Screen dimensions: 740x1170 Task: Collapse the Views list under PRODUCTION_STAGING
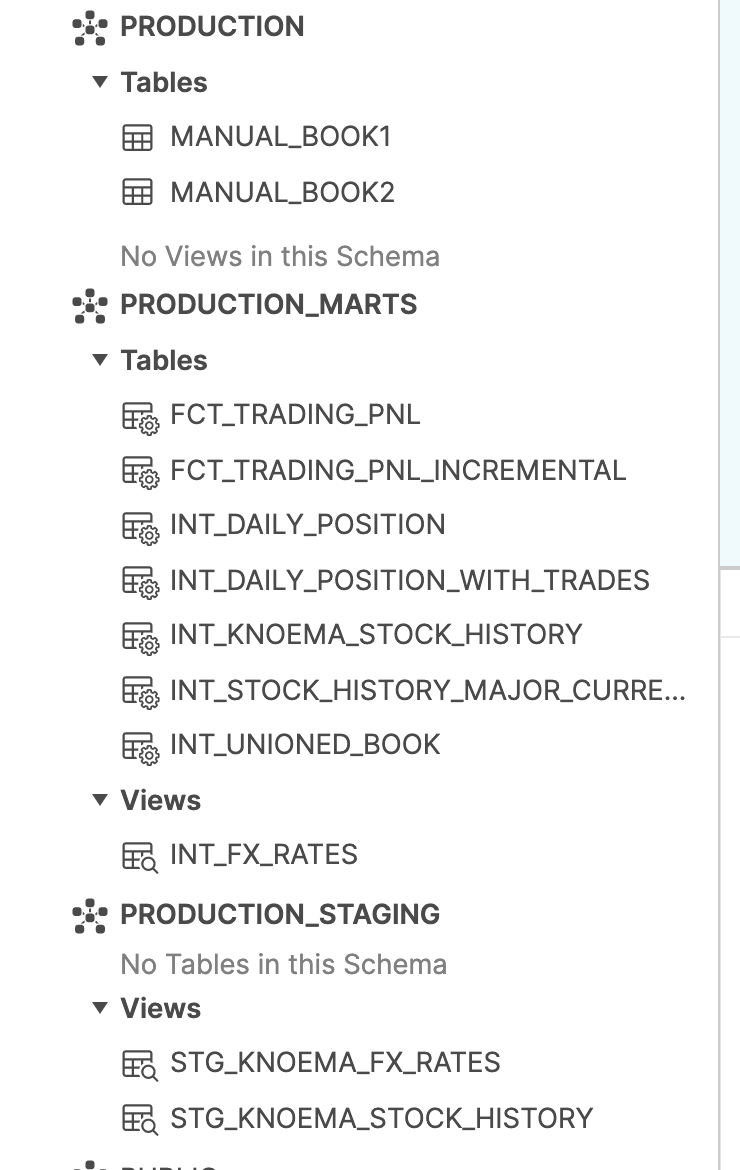click(x=99, y=1008)
